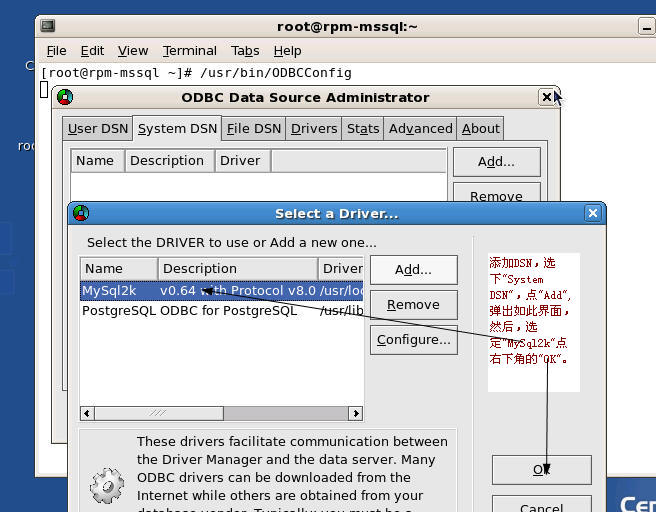
Task: Open the File menu in terminal
Action: [x=56, y=51]
